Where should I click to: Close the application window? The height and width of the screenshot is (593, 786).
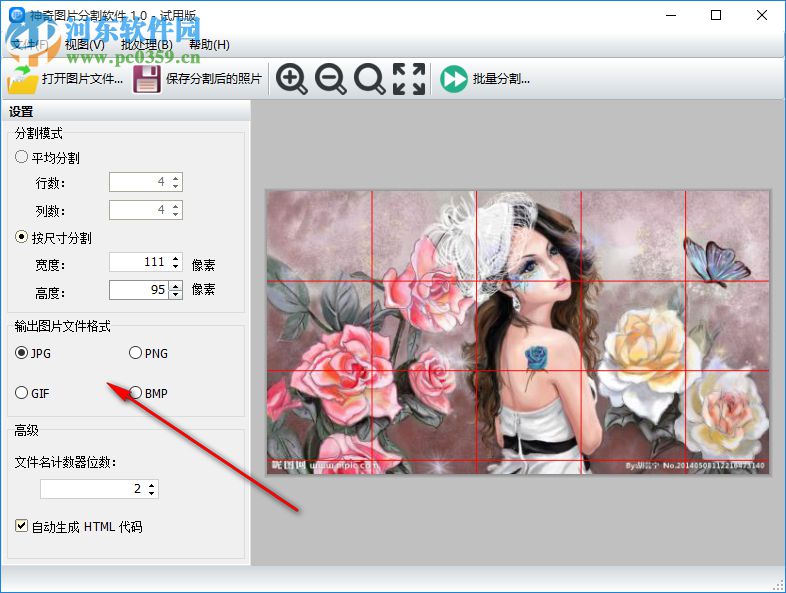(x=761, y=15)
